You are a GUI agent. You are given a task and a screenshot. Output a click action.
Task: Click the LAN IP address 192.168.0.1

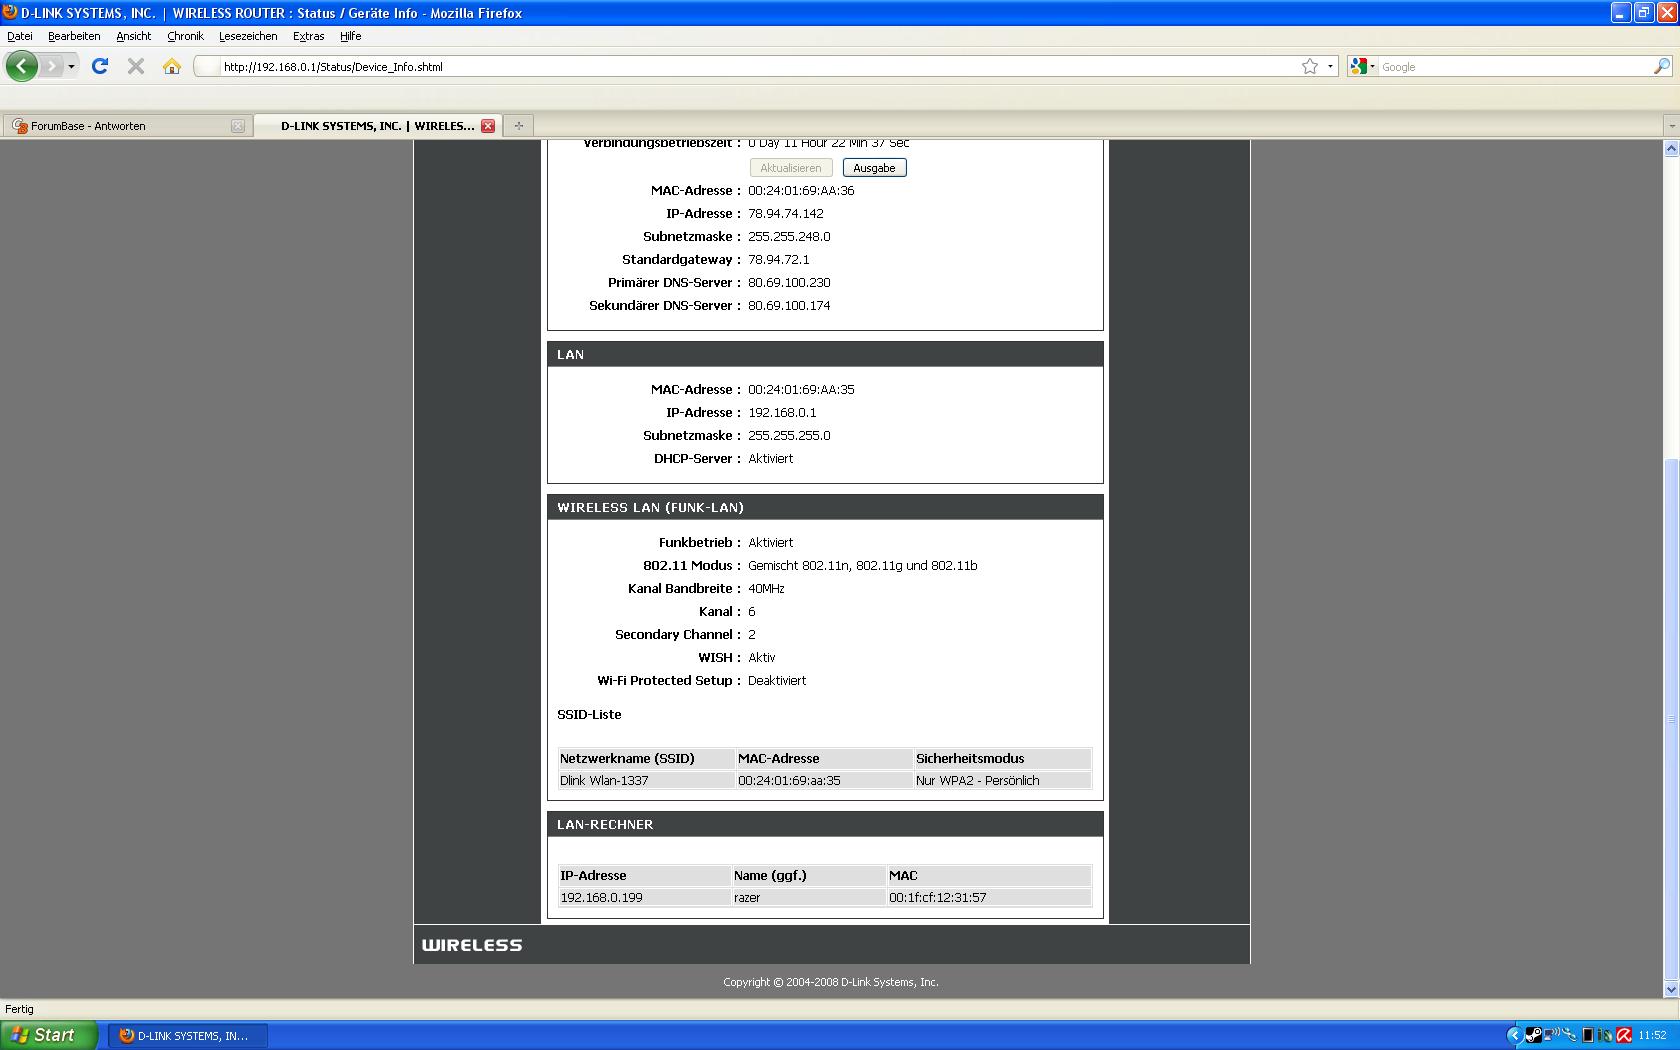782,413
